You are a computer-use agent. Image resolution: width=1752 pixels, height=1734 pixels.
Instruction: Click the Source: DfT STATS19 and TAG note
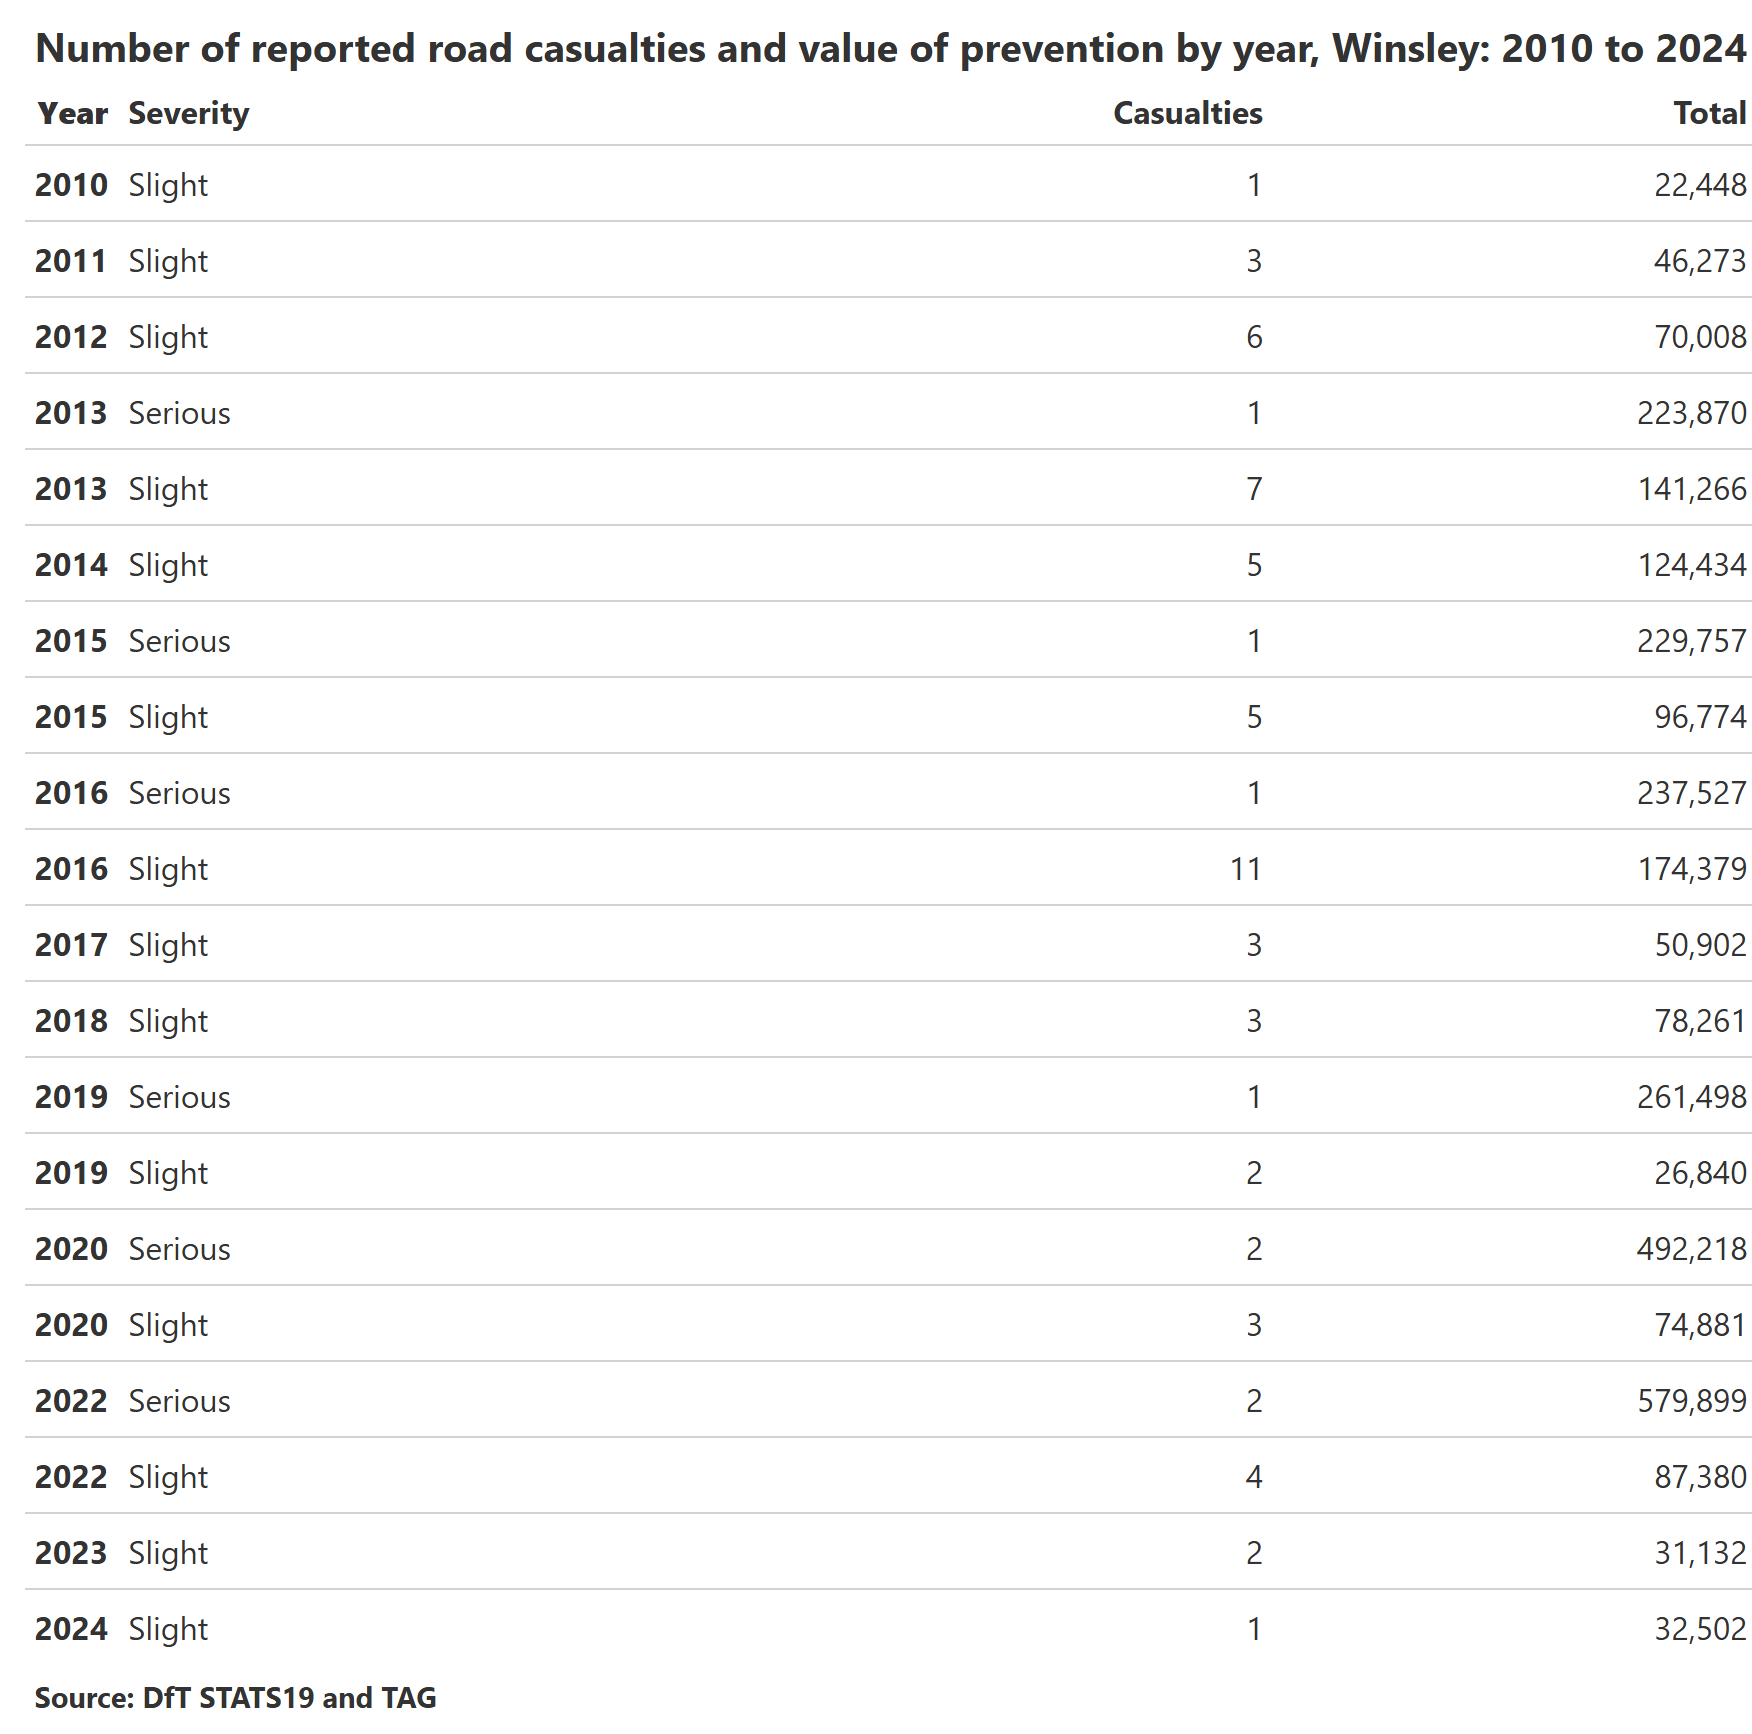[x=236, y=1698]
